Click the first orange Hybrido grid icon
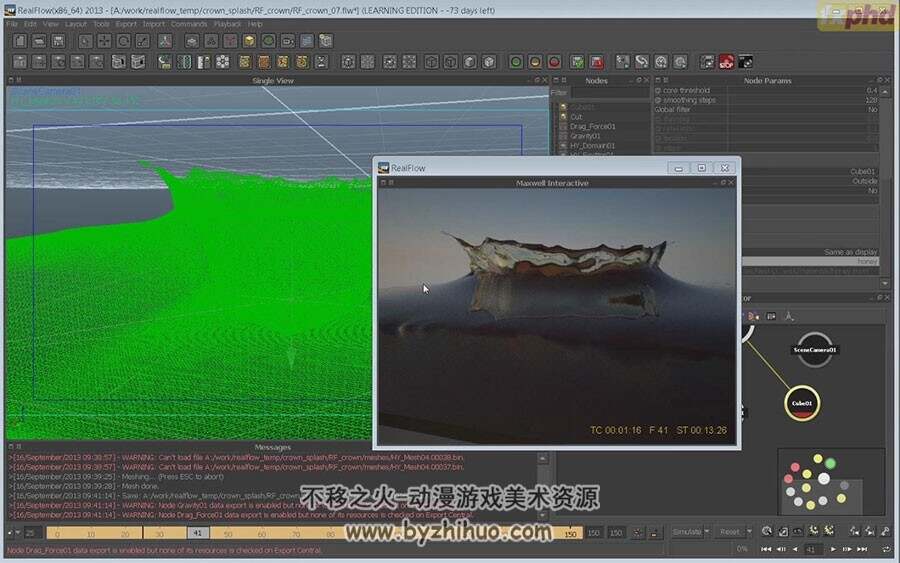The image size is (900, 563). click(x=245, y=62)
